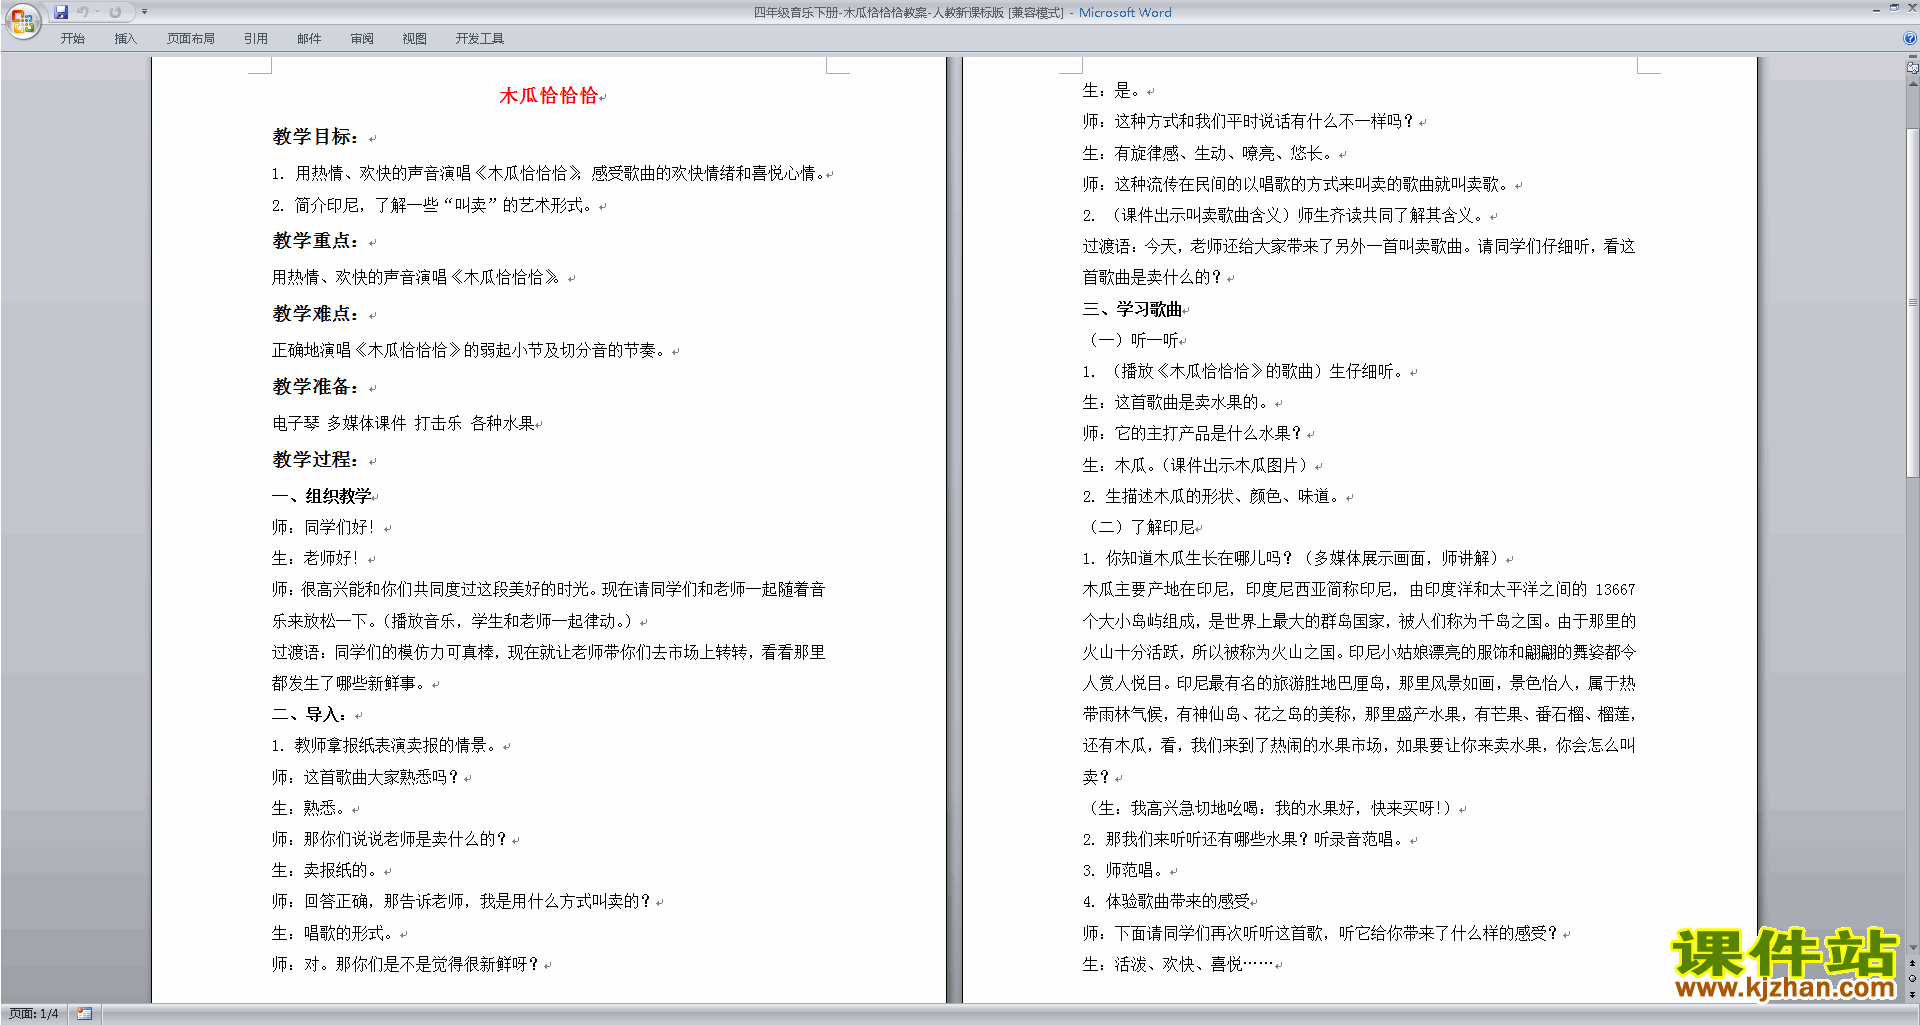Undo the last action in Quick Access
1920x1025 pixels.
83,12
